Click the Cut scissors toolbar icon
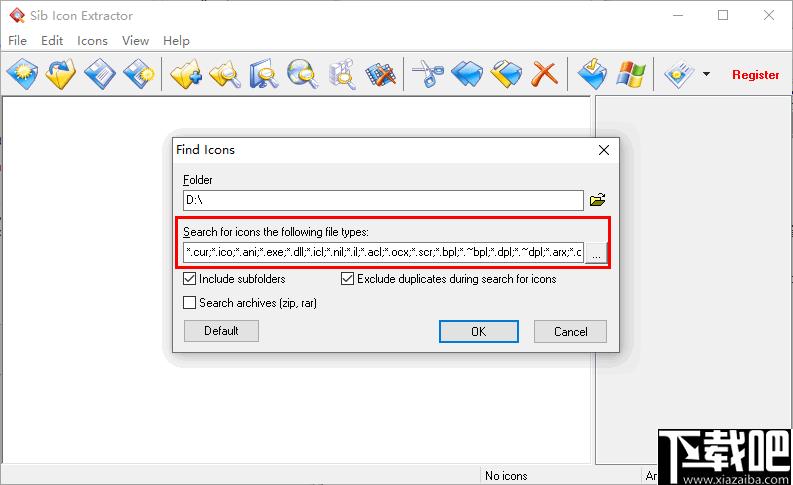Screen dimensions: 793x485 [x=428, y=74]
